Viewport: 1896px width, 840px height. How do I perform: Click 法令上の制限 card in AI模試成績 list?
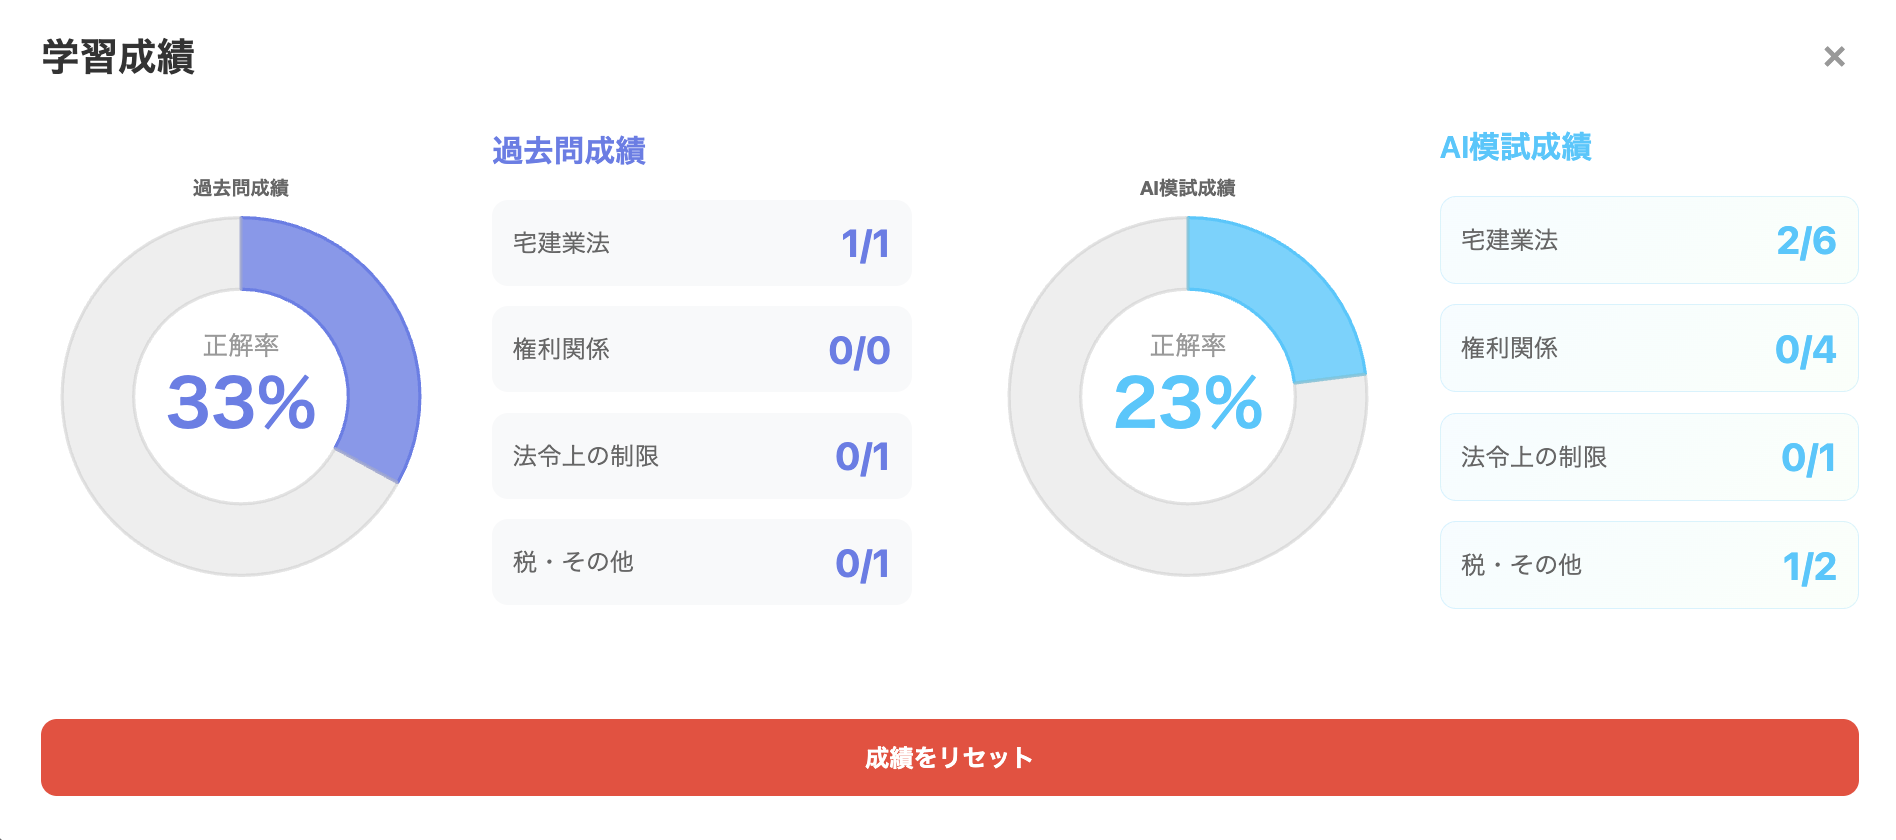click(1648, 457)
